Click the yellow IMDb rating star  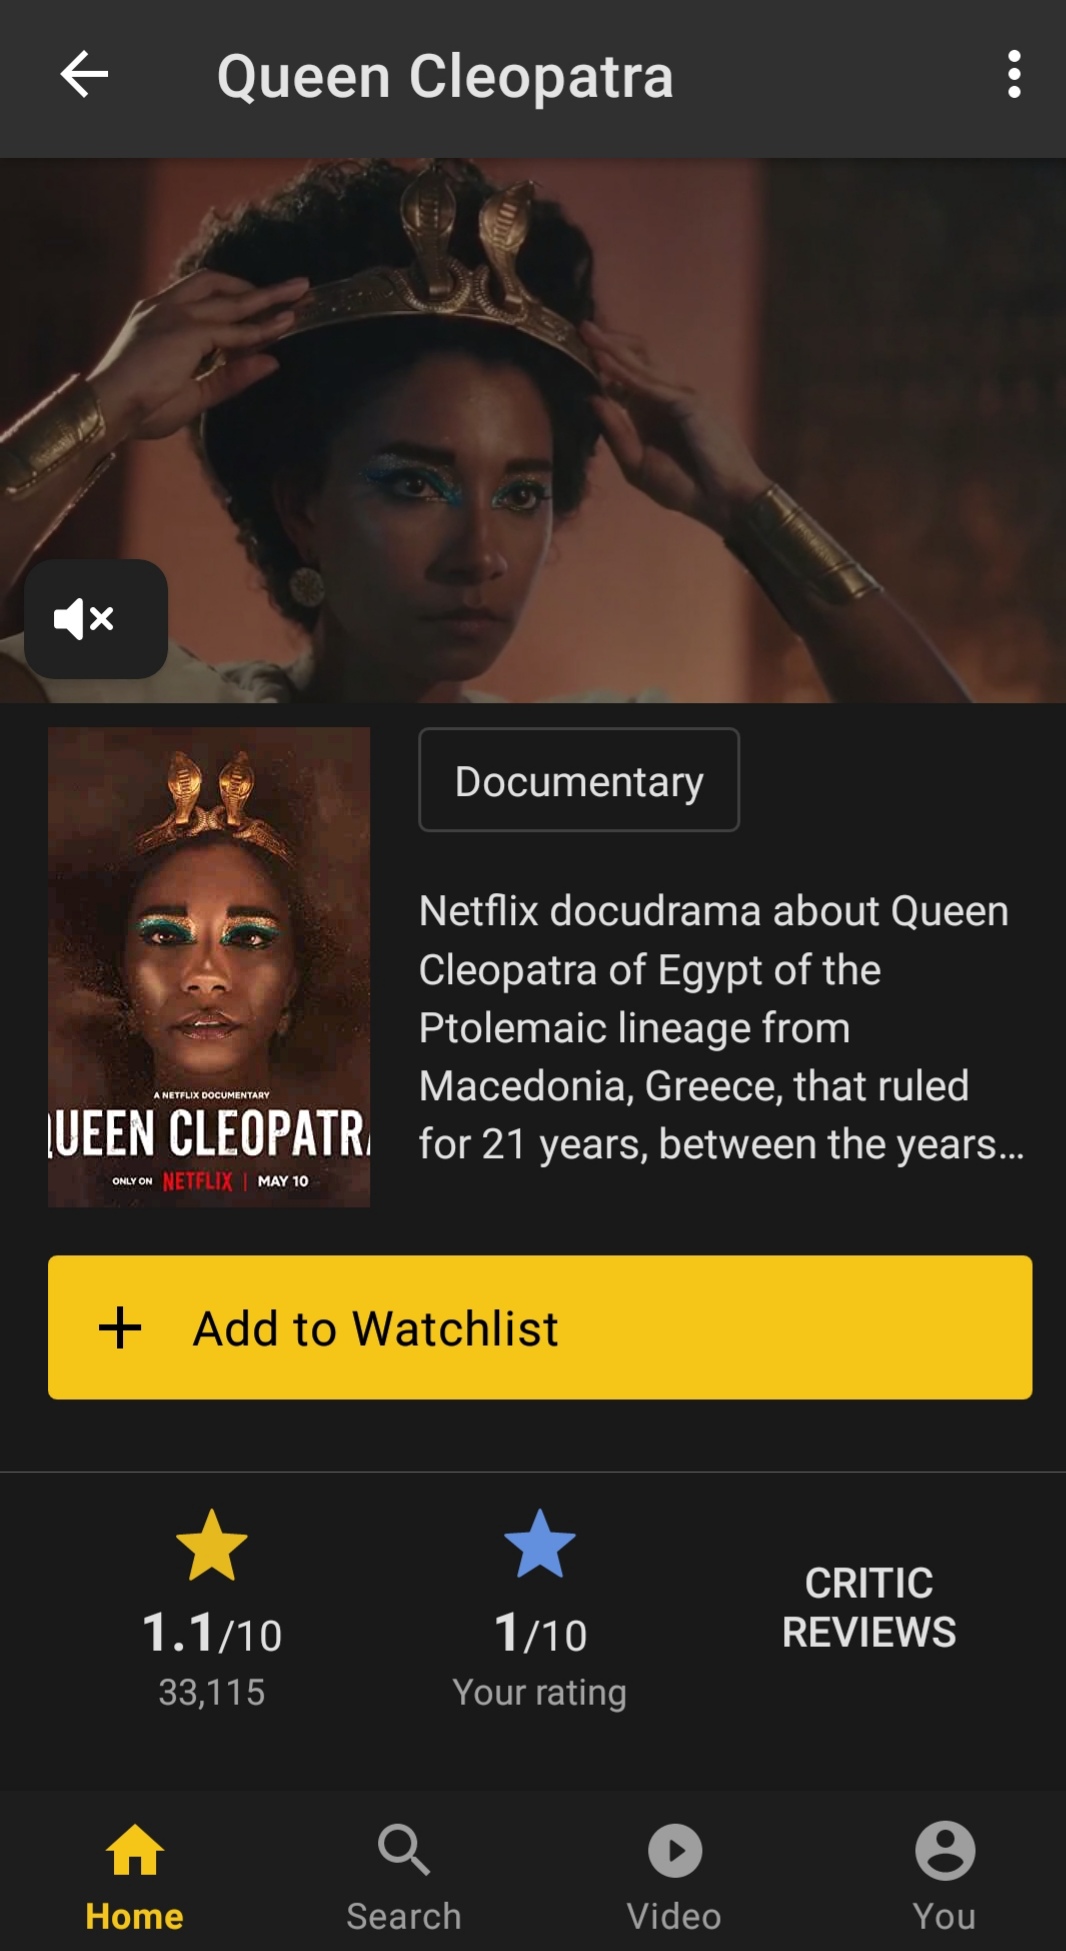click(212, 1545)
